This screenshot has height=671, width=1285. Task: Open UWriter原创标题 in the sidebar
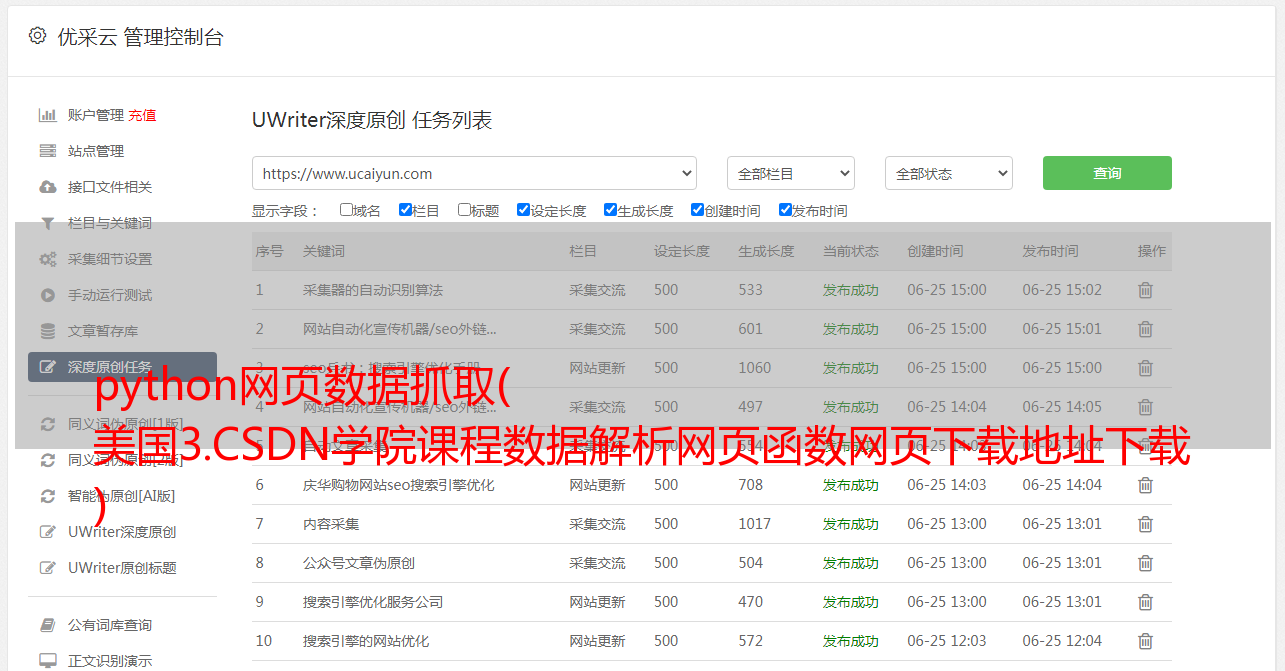(122, 568)
